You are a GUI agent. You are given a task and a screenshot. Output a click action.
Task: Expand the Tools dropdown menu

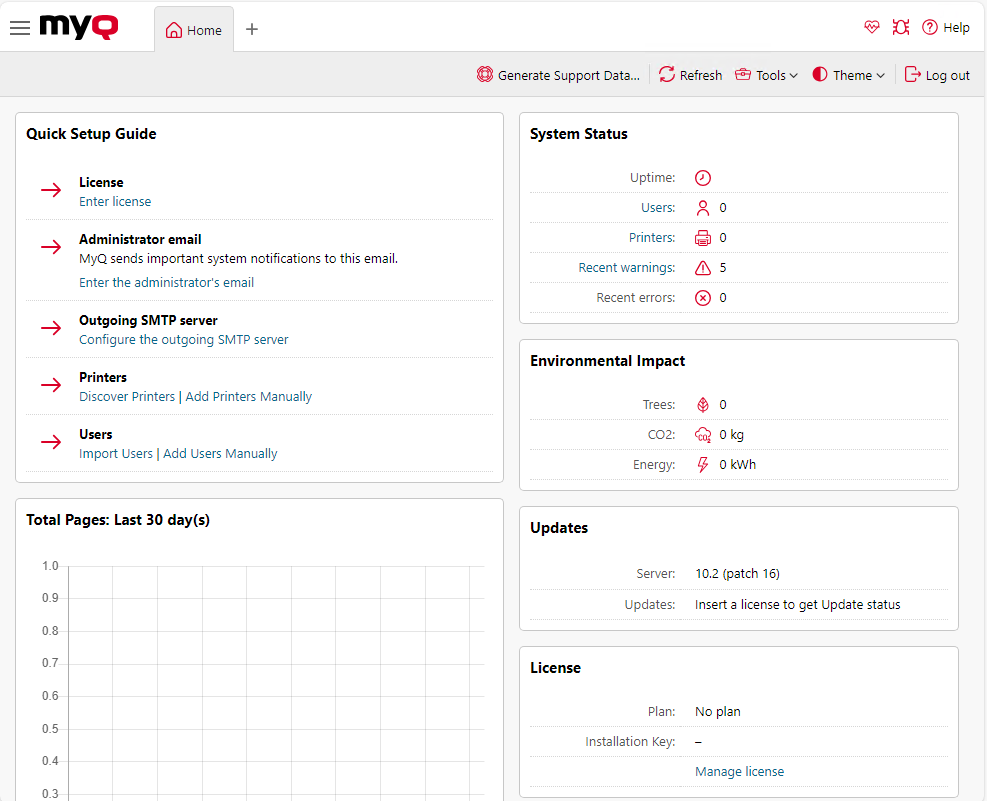(766, 75)
